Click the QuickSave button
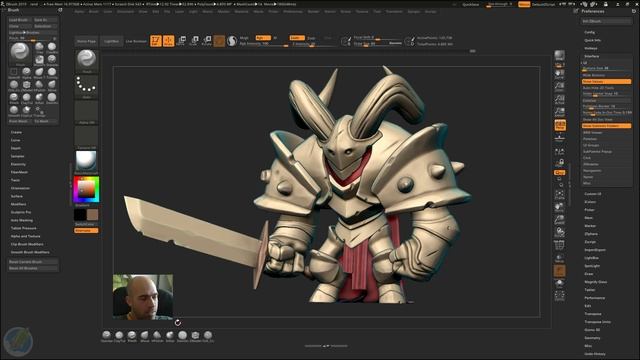 click(471, 4)
